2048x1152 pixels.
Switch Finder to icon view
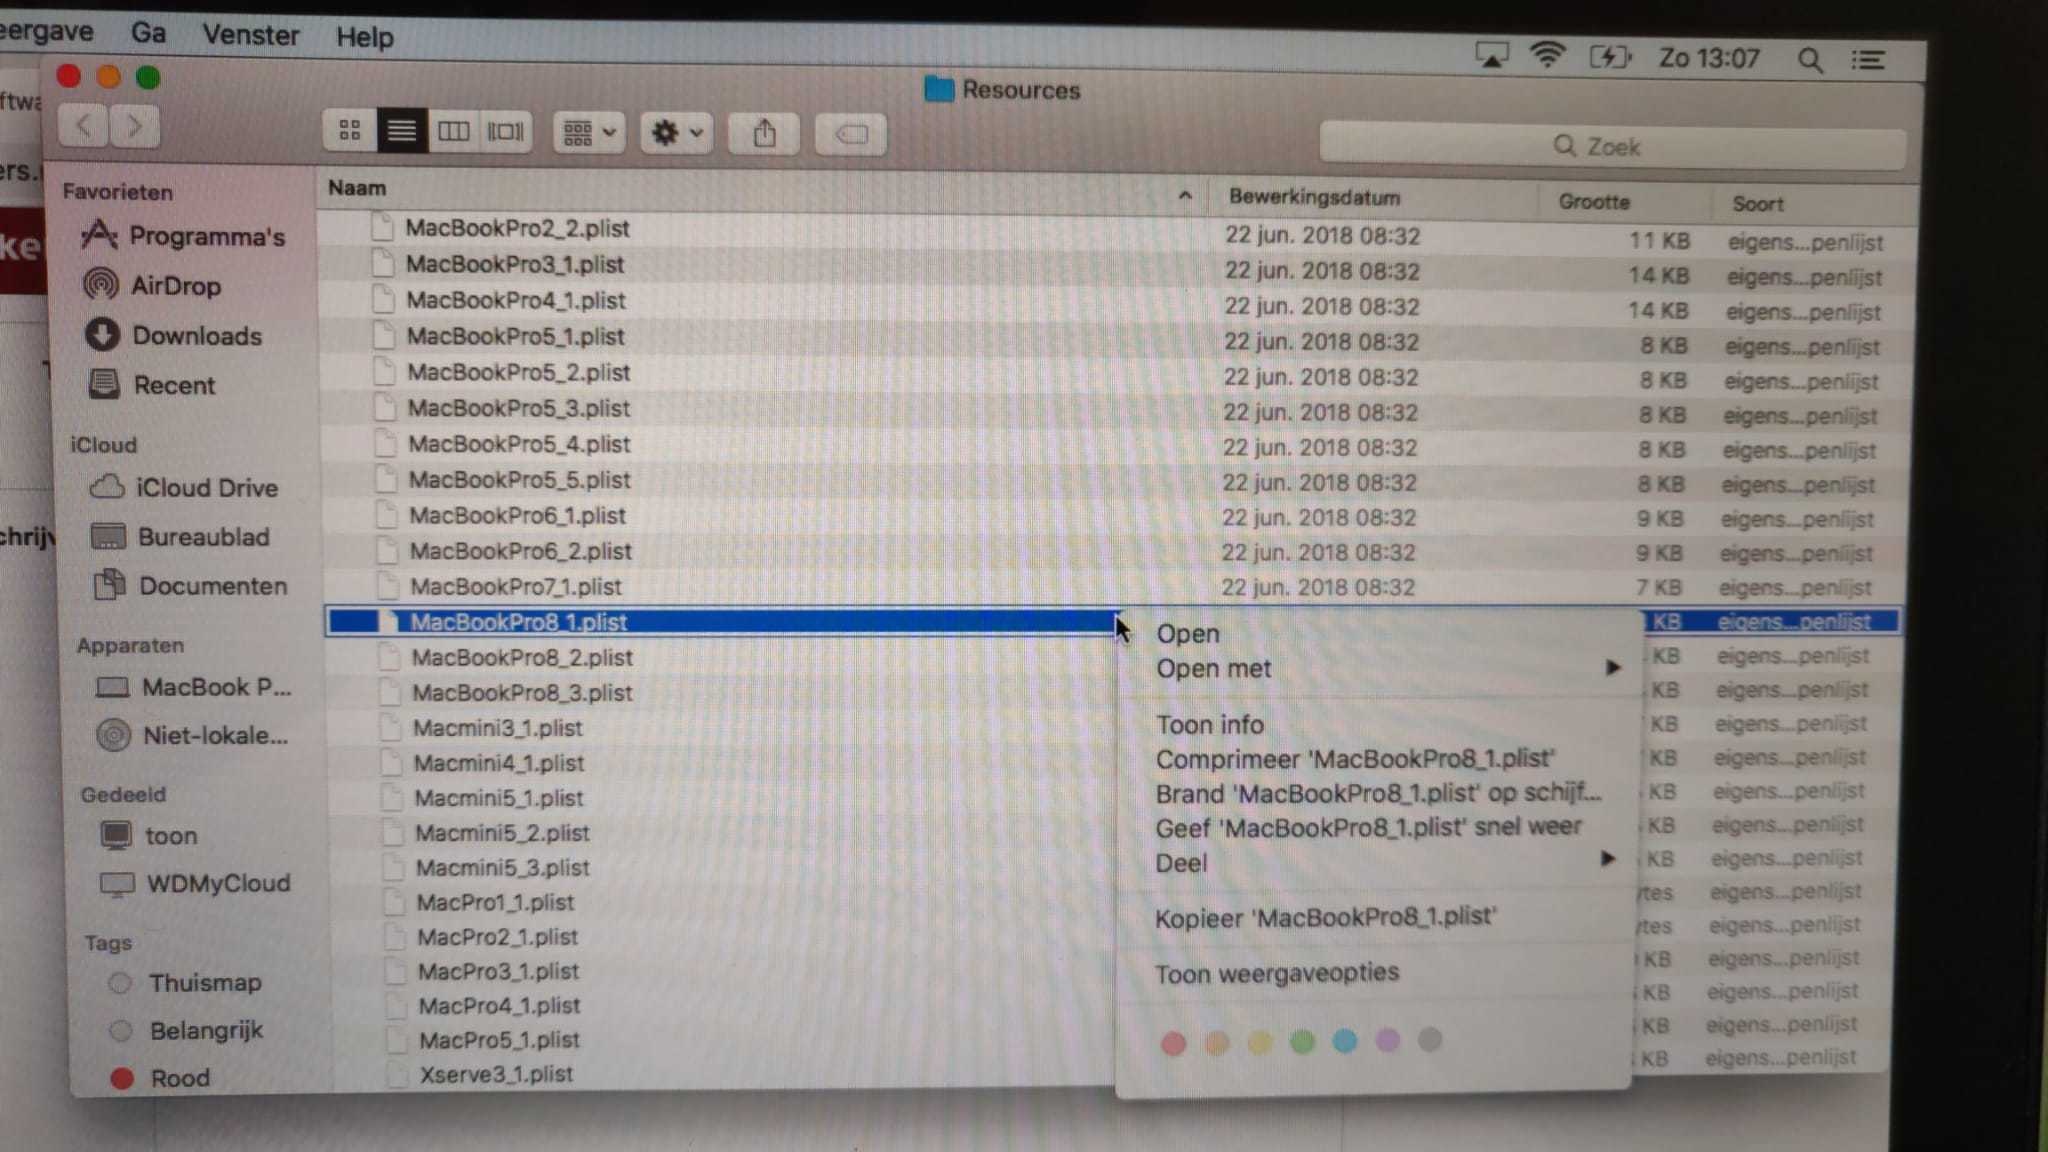pos(350,131)
